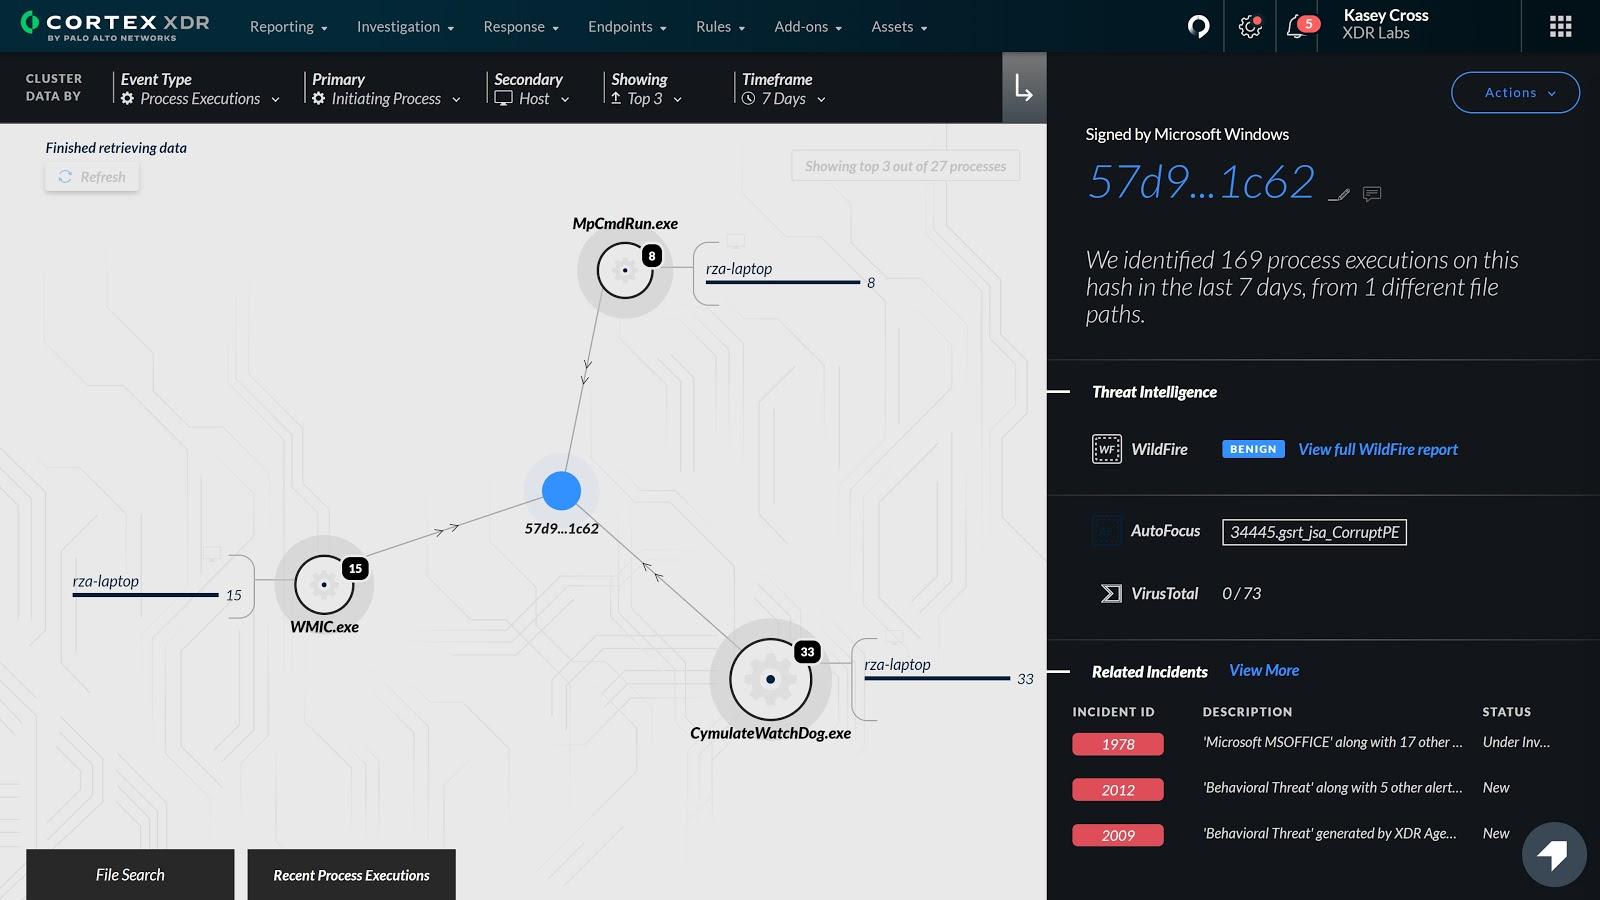Select the central blue 57d9...1c62 hash node
This screenshot has height=900, width=1600.
point(561,491)
